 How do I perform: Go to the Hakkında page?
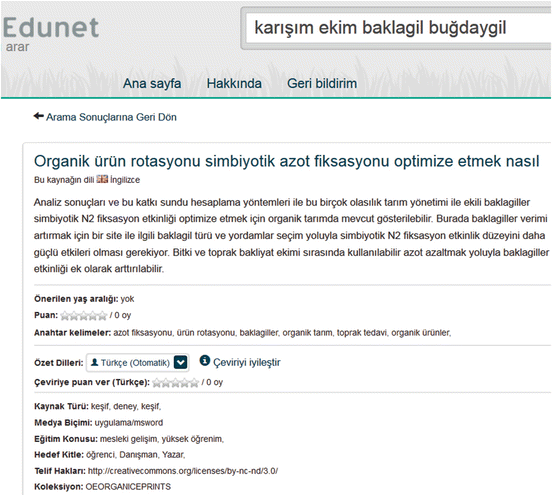pos(234,84)
